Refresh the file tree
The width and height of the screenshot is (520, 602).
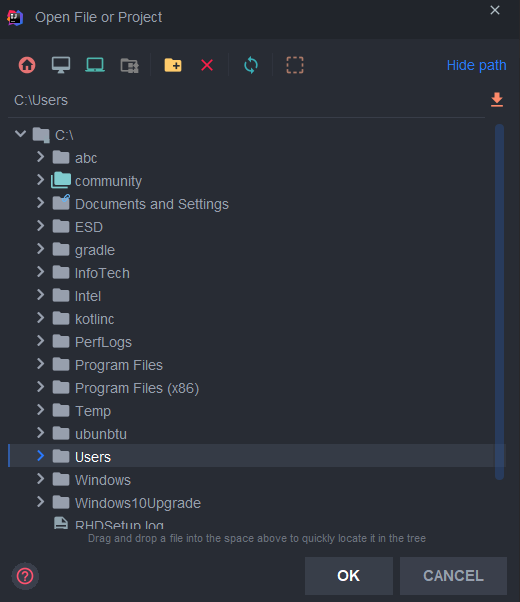(251, 65)
